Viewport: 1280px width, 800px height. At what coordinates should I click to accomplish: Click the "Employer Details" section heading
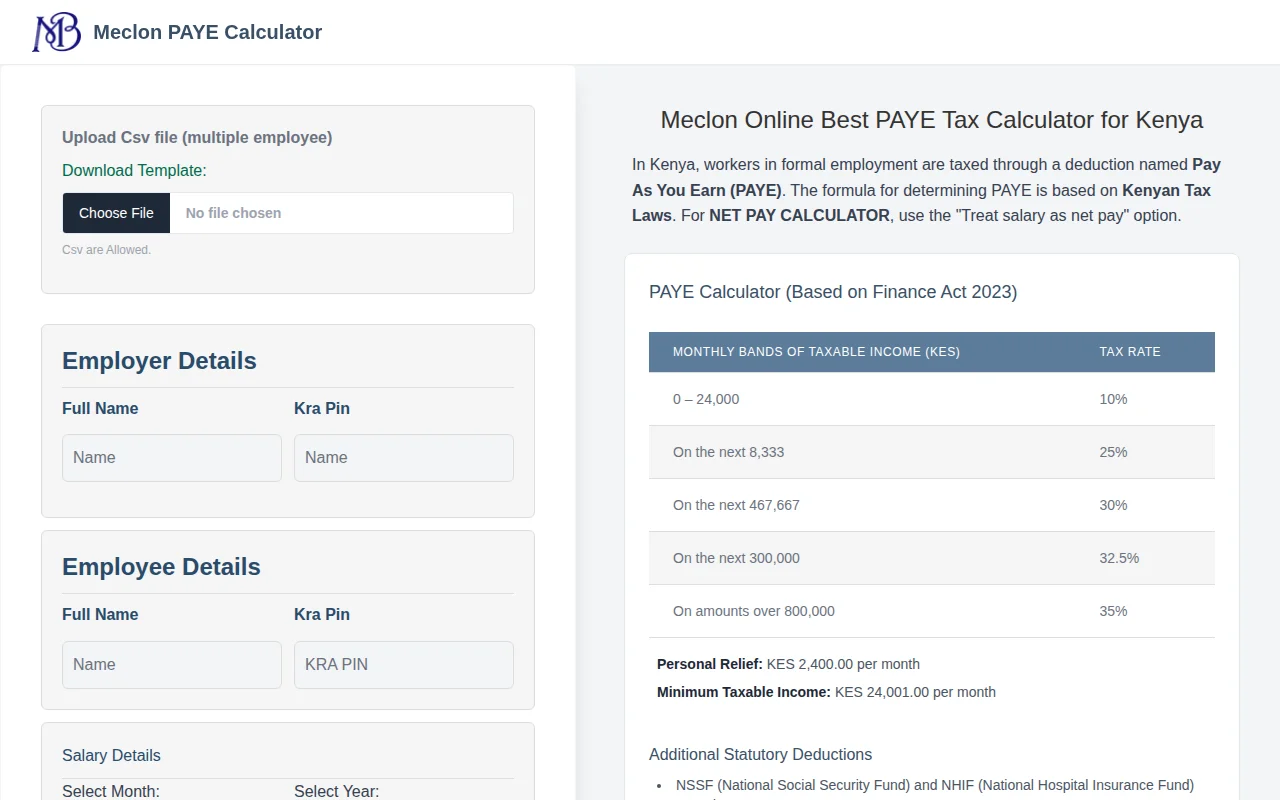click(x=159, y=361)
